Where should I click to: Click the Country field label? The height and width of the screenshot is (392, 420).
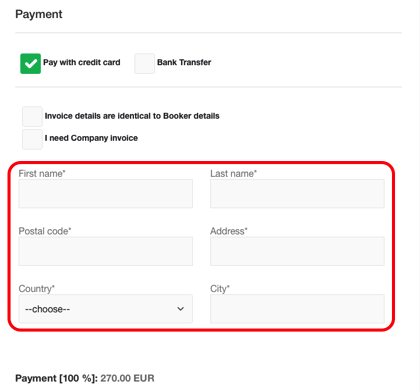pos(37,289)
